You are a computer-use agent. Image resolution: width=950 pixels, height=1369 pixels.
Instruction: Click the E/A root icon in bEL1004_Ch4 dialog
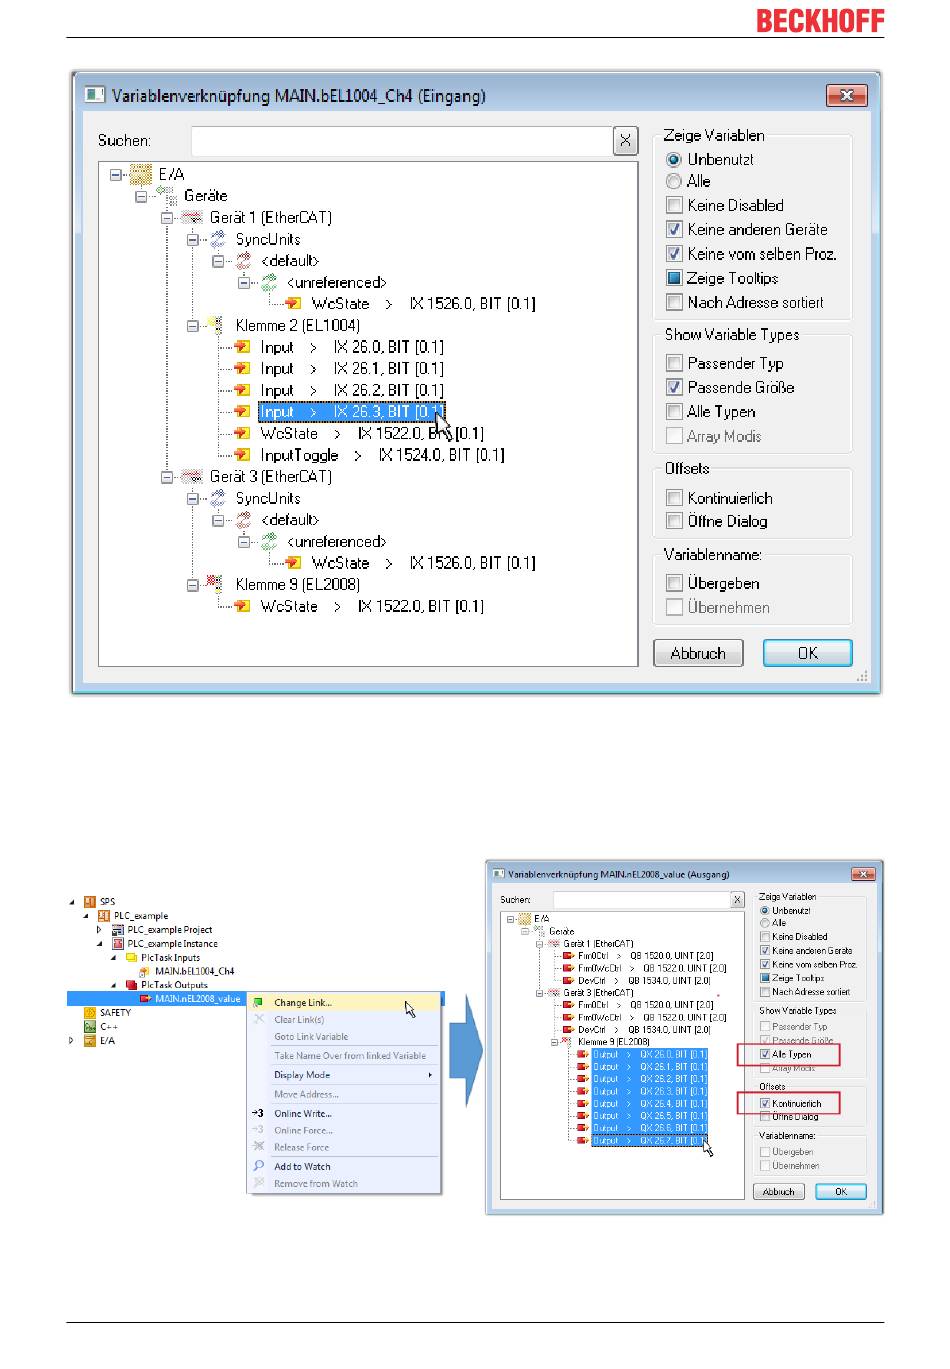[x=141, y=174]
